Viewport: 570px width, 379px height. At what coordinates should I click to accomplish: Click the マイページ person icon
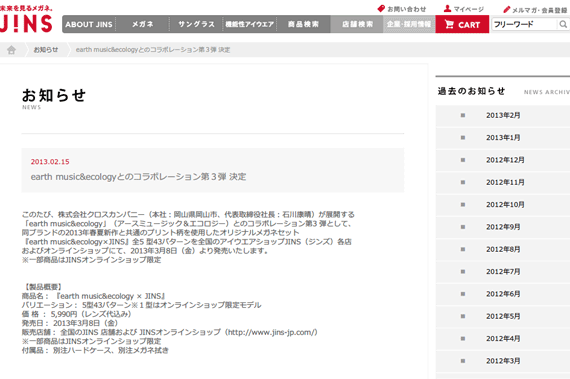click(x=447, y=8)
